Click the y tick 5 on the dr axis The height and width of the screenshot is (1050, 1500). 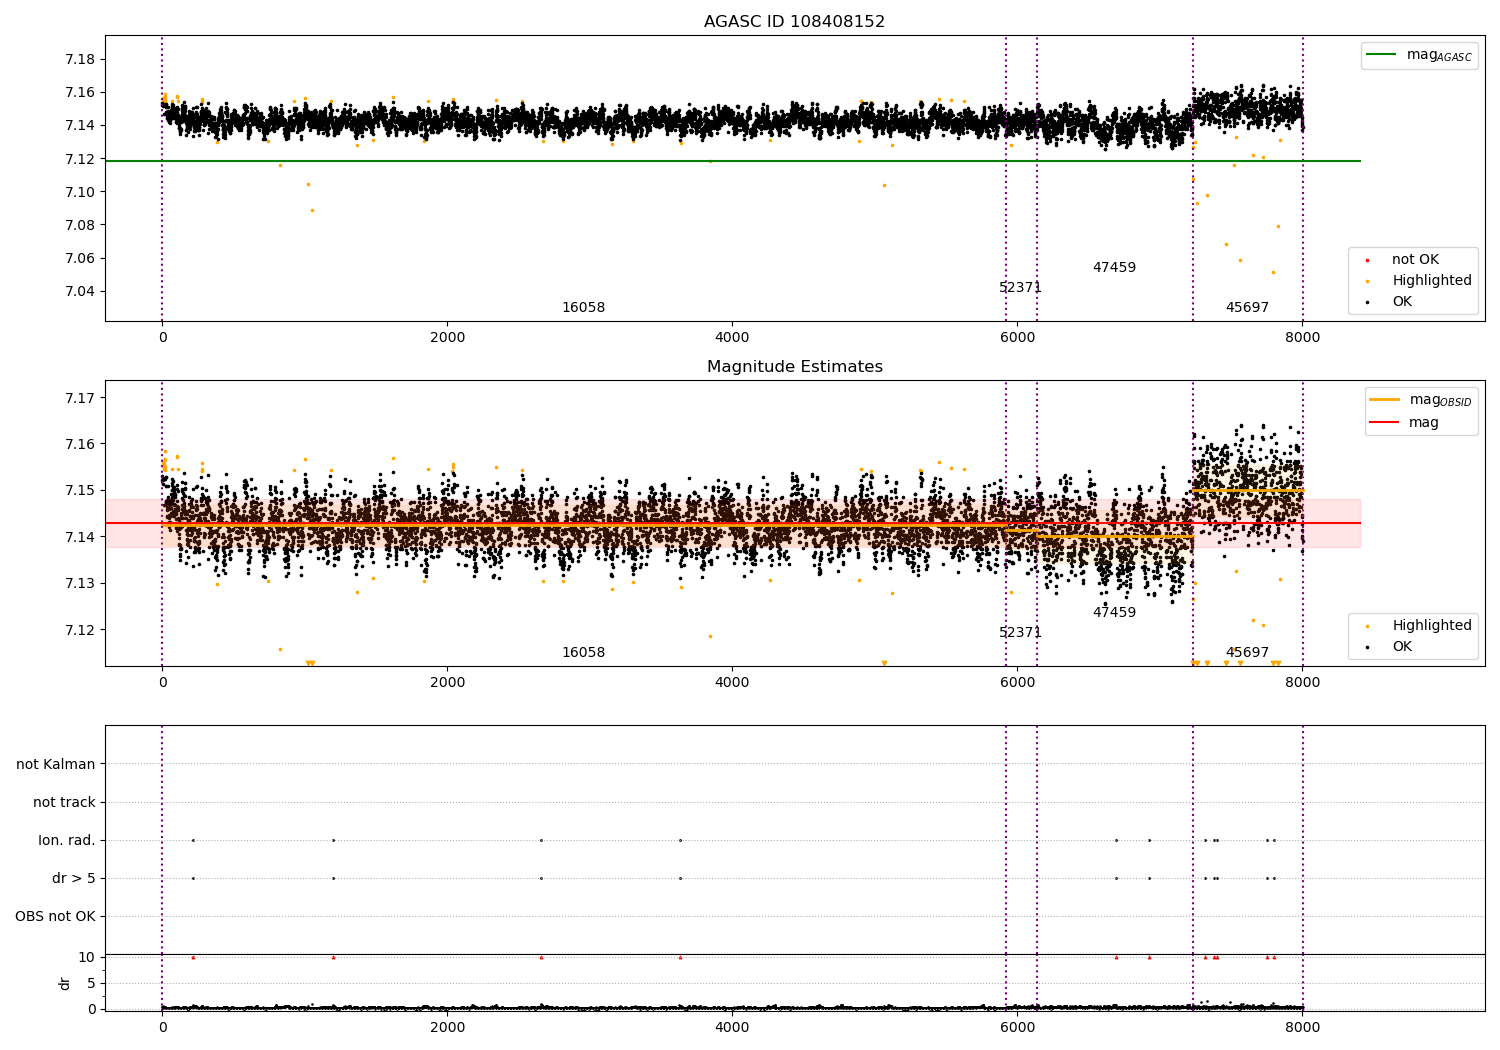click(92, 983)
